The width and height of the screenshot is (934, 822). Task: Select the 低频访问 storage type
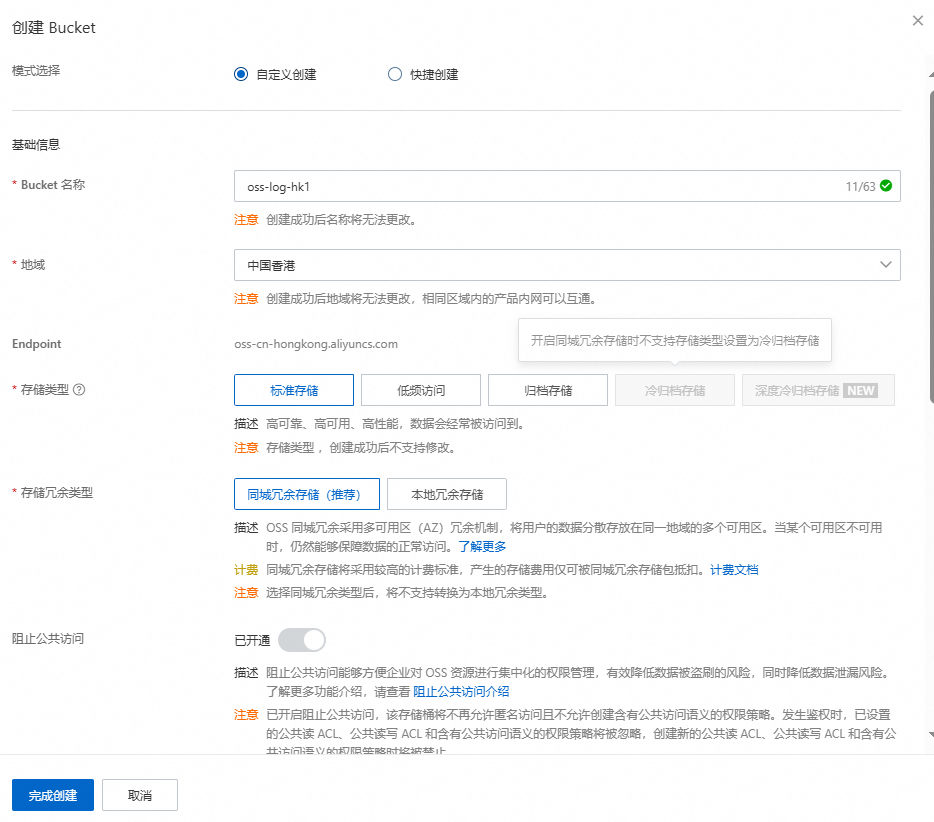coord(420,390)
